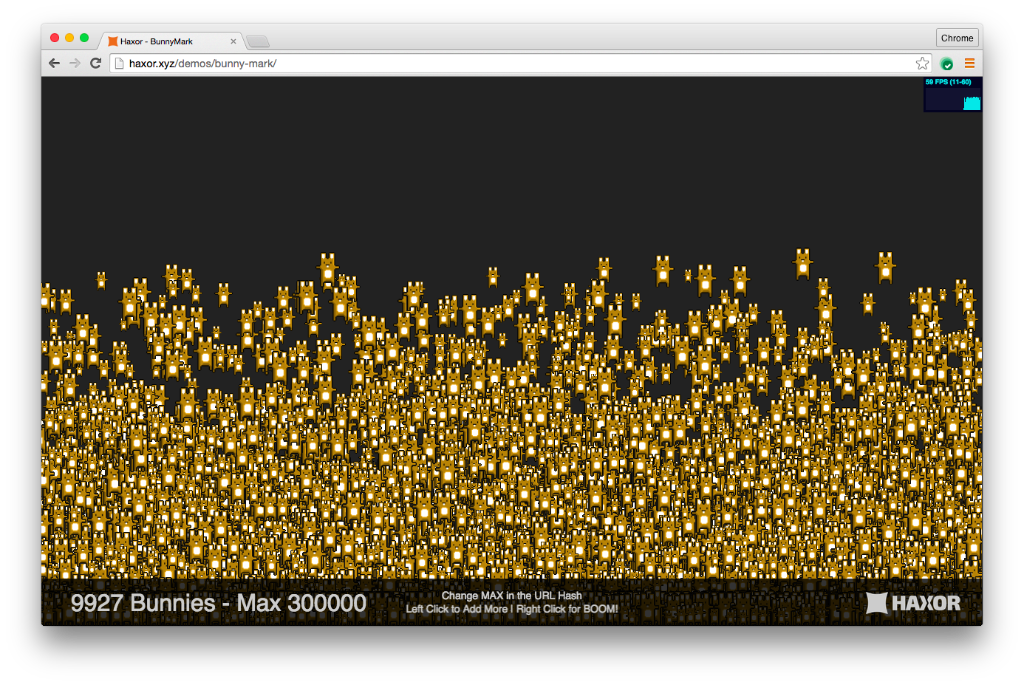Select the Haxor - BunnyMark tab
Viewport: 1024px width, 685px height.
pyautogui.click(x=171, y=41)
